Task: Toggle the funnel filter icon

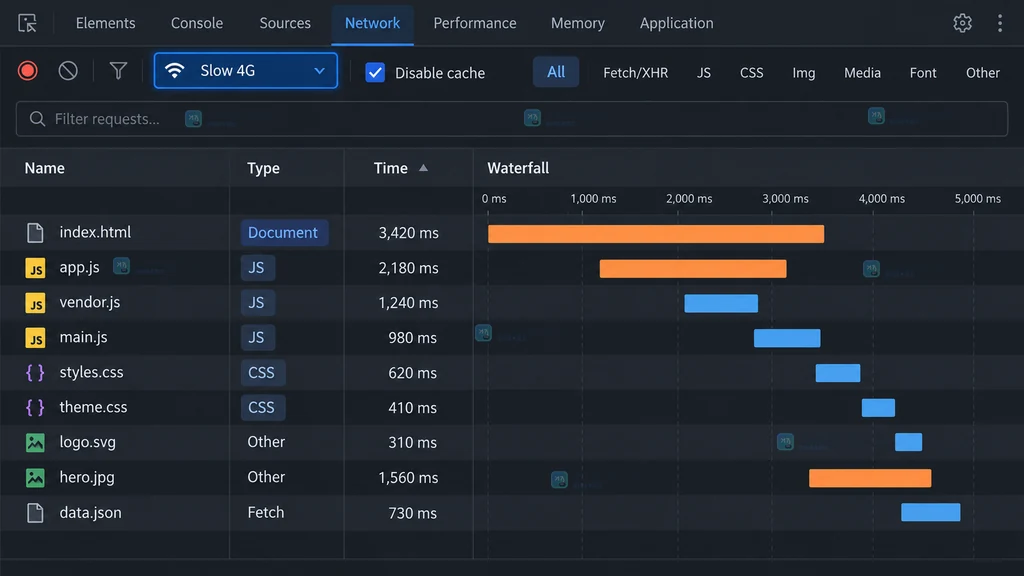Action: [x=118, y=71]
